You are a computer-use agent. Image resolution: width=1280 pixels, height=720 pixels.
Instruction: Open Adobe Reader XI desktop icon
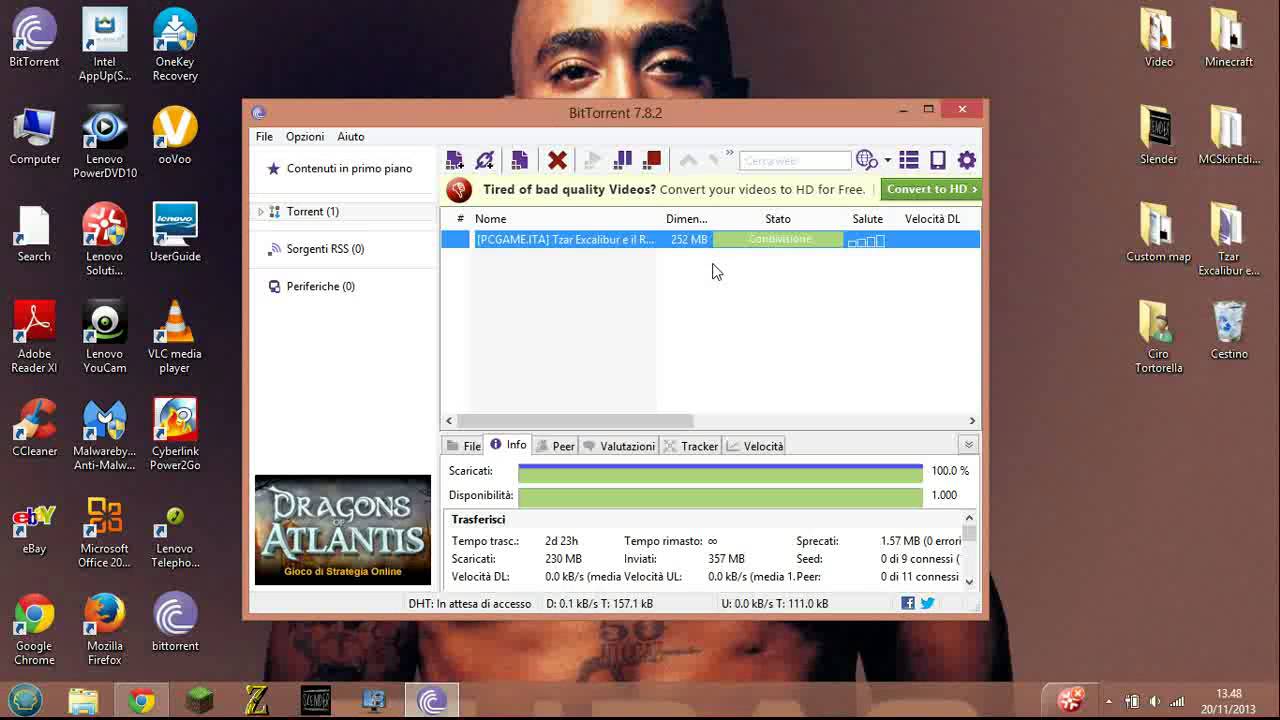34,337
